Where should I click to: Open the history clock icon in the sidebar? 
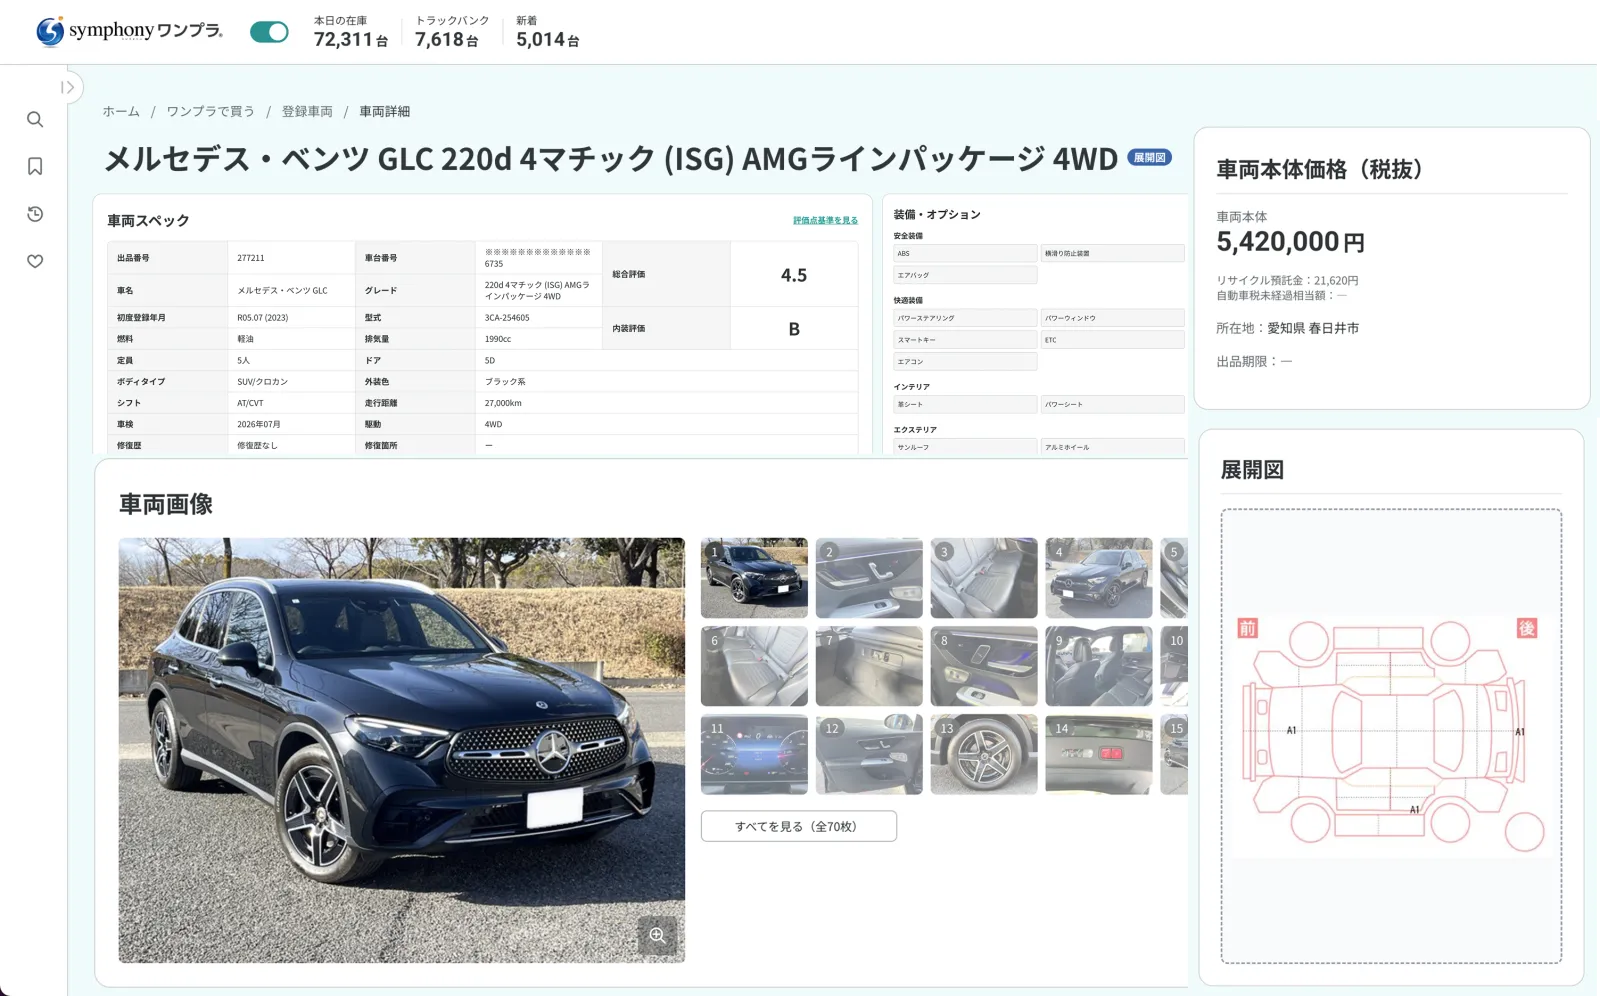[35, 214]
